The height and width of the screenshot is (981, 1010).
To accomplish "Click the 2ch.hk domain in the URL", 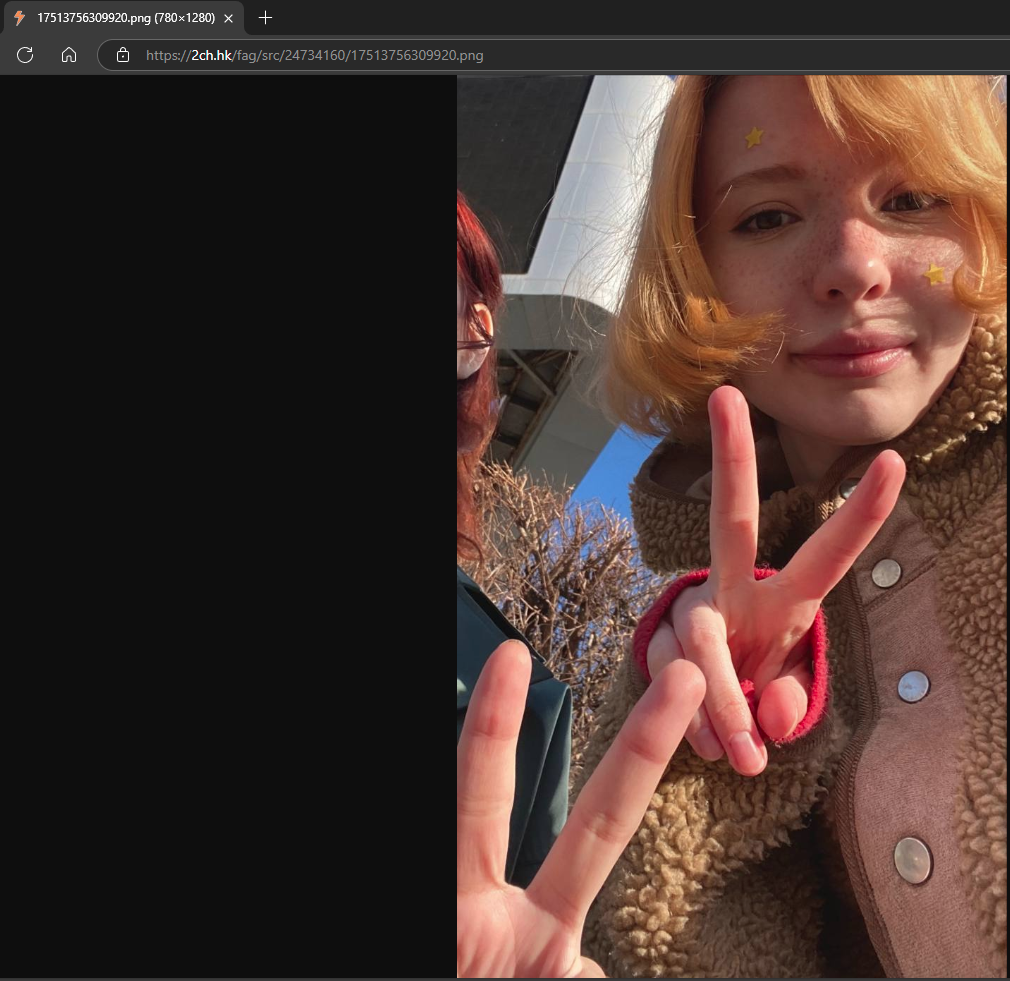I will (x=211, y=55).
